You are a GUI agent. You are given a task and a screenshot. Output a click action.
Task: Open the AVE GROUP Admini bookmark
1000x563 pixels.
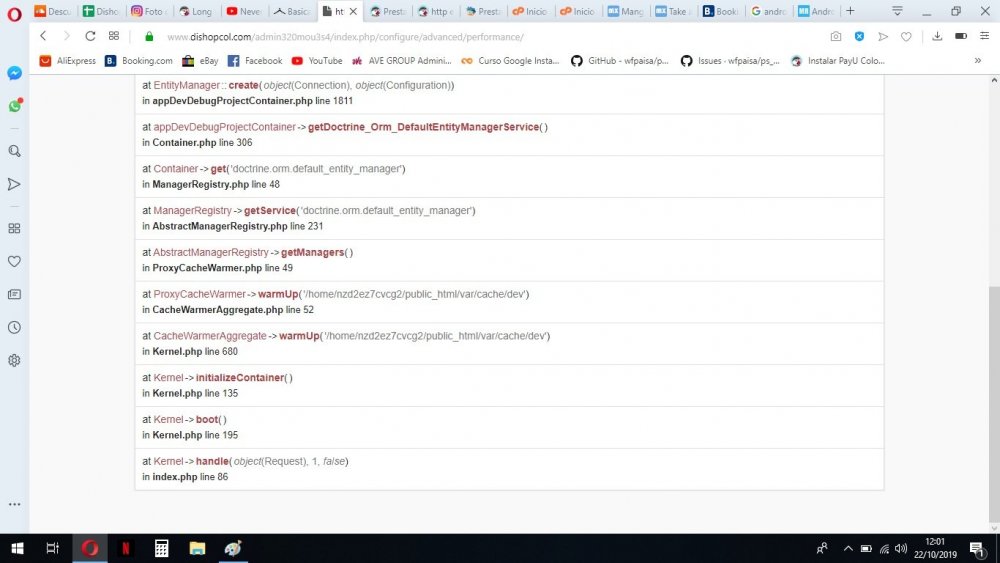(401, 61)
